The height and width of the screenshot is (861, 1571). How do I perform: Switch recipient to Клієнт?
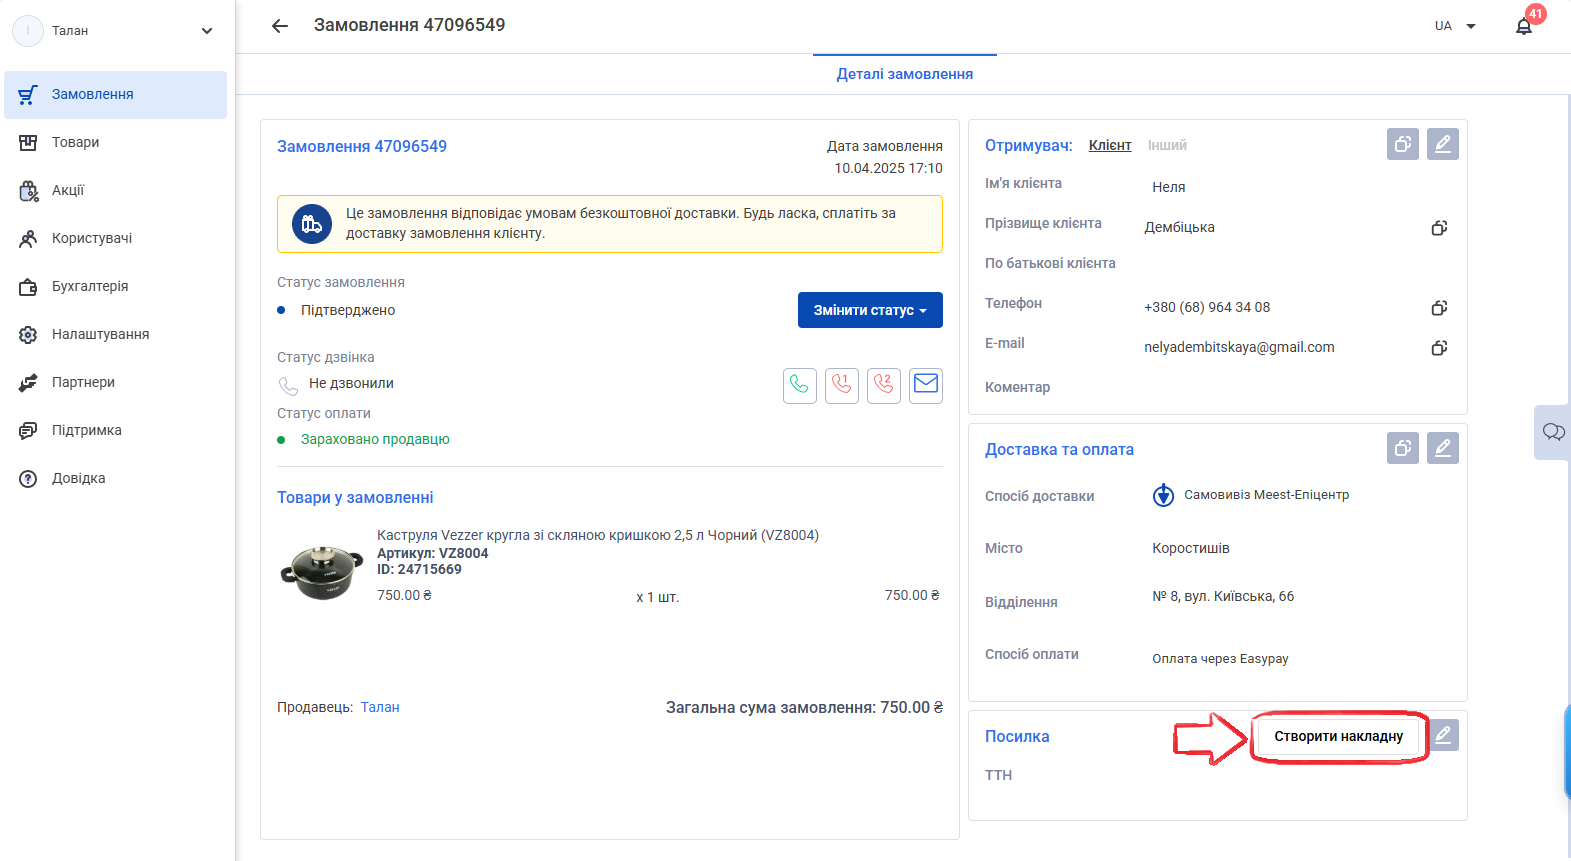coord(1110,145)
